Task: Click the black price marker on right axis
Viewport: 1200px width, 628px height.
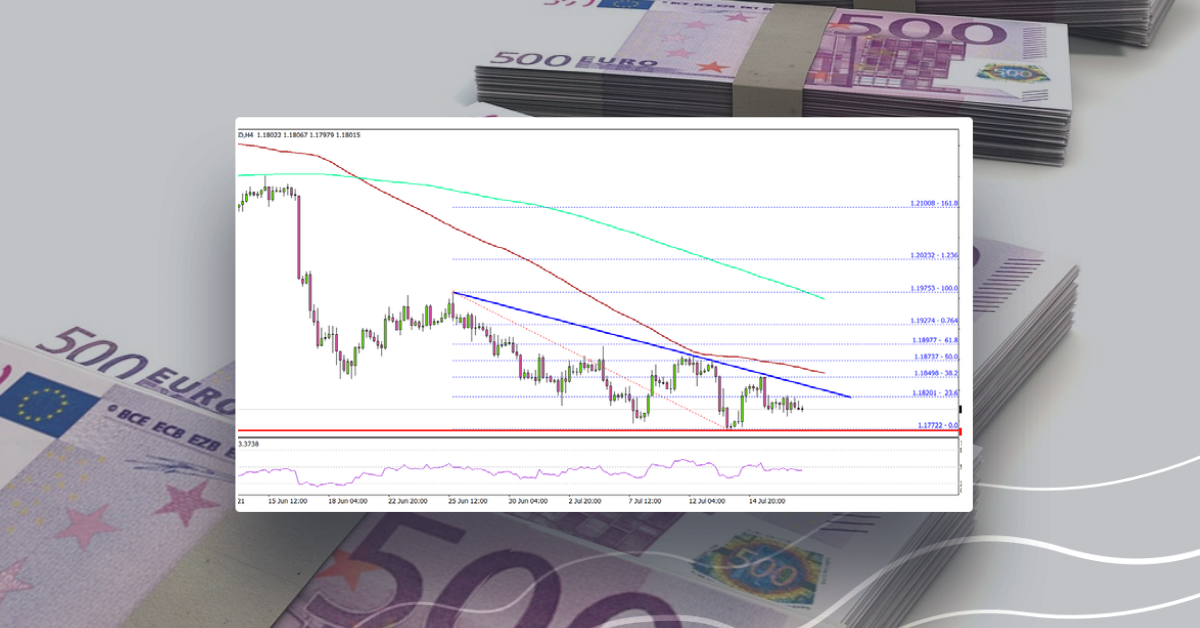Action: tap(959, 410)
